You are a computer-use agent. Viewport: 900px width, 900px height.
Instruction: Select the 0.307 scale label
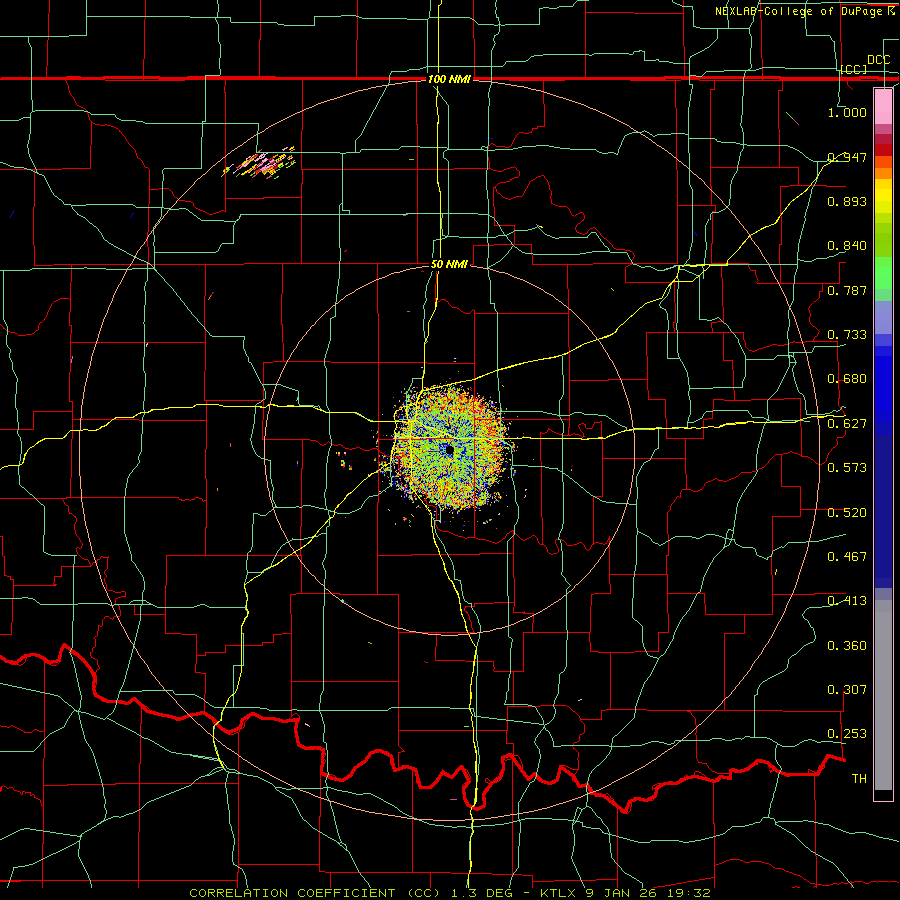tap(847, 690)
